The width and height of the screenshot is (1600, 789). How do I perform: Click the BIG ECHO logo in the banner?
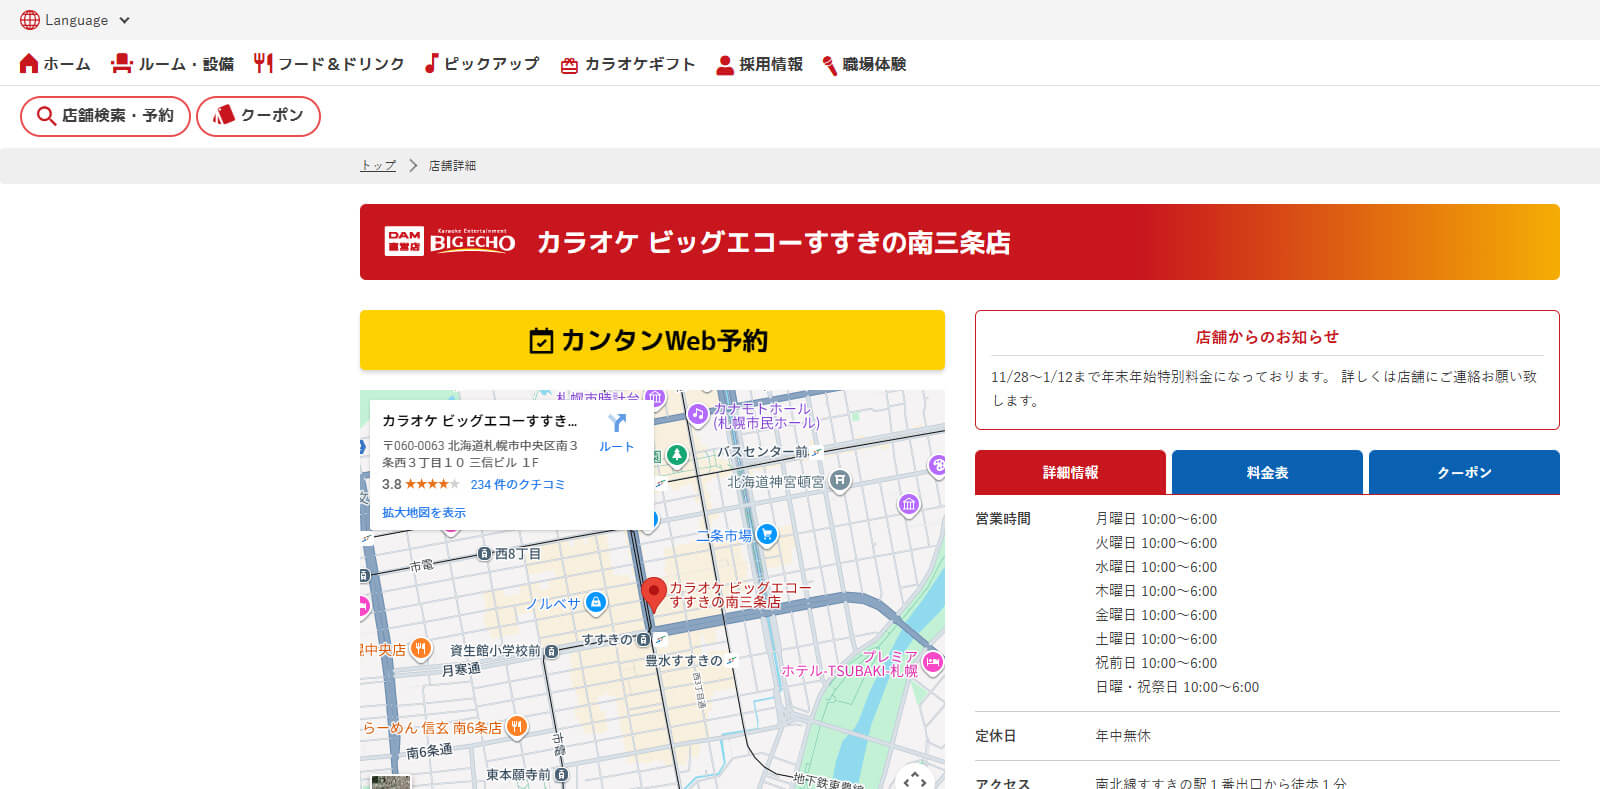pos(450,241)
